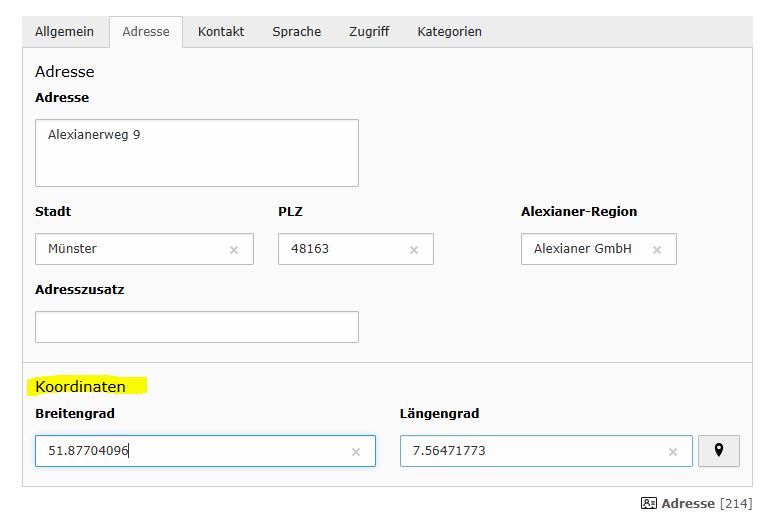Click into the Stadt input field
Image resolution: width=776 pixels, height=520 pixels.
point(130,249)
